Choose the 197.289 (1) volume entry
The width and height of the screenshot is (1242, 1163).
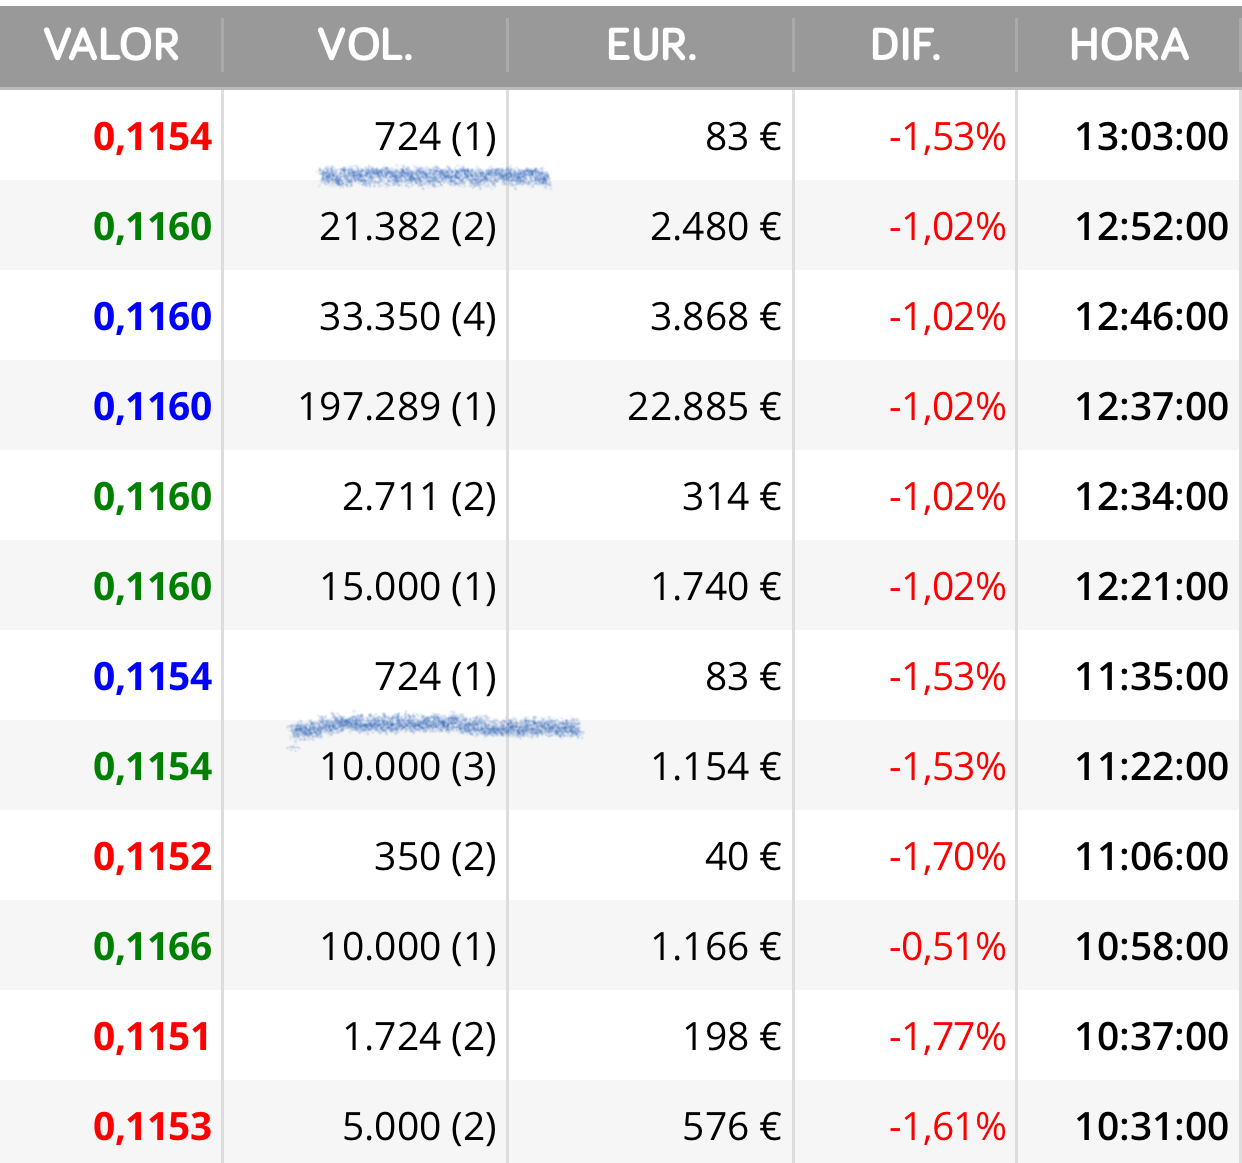click(397, 407)
